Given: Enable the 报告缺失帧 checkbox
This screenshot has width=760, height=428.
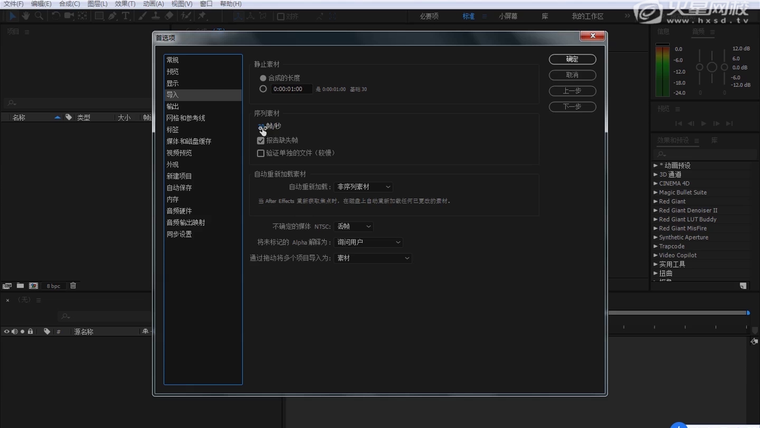Looking at the screenshot, I should pos(261,141).
